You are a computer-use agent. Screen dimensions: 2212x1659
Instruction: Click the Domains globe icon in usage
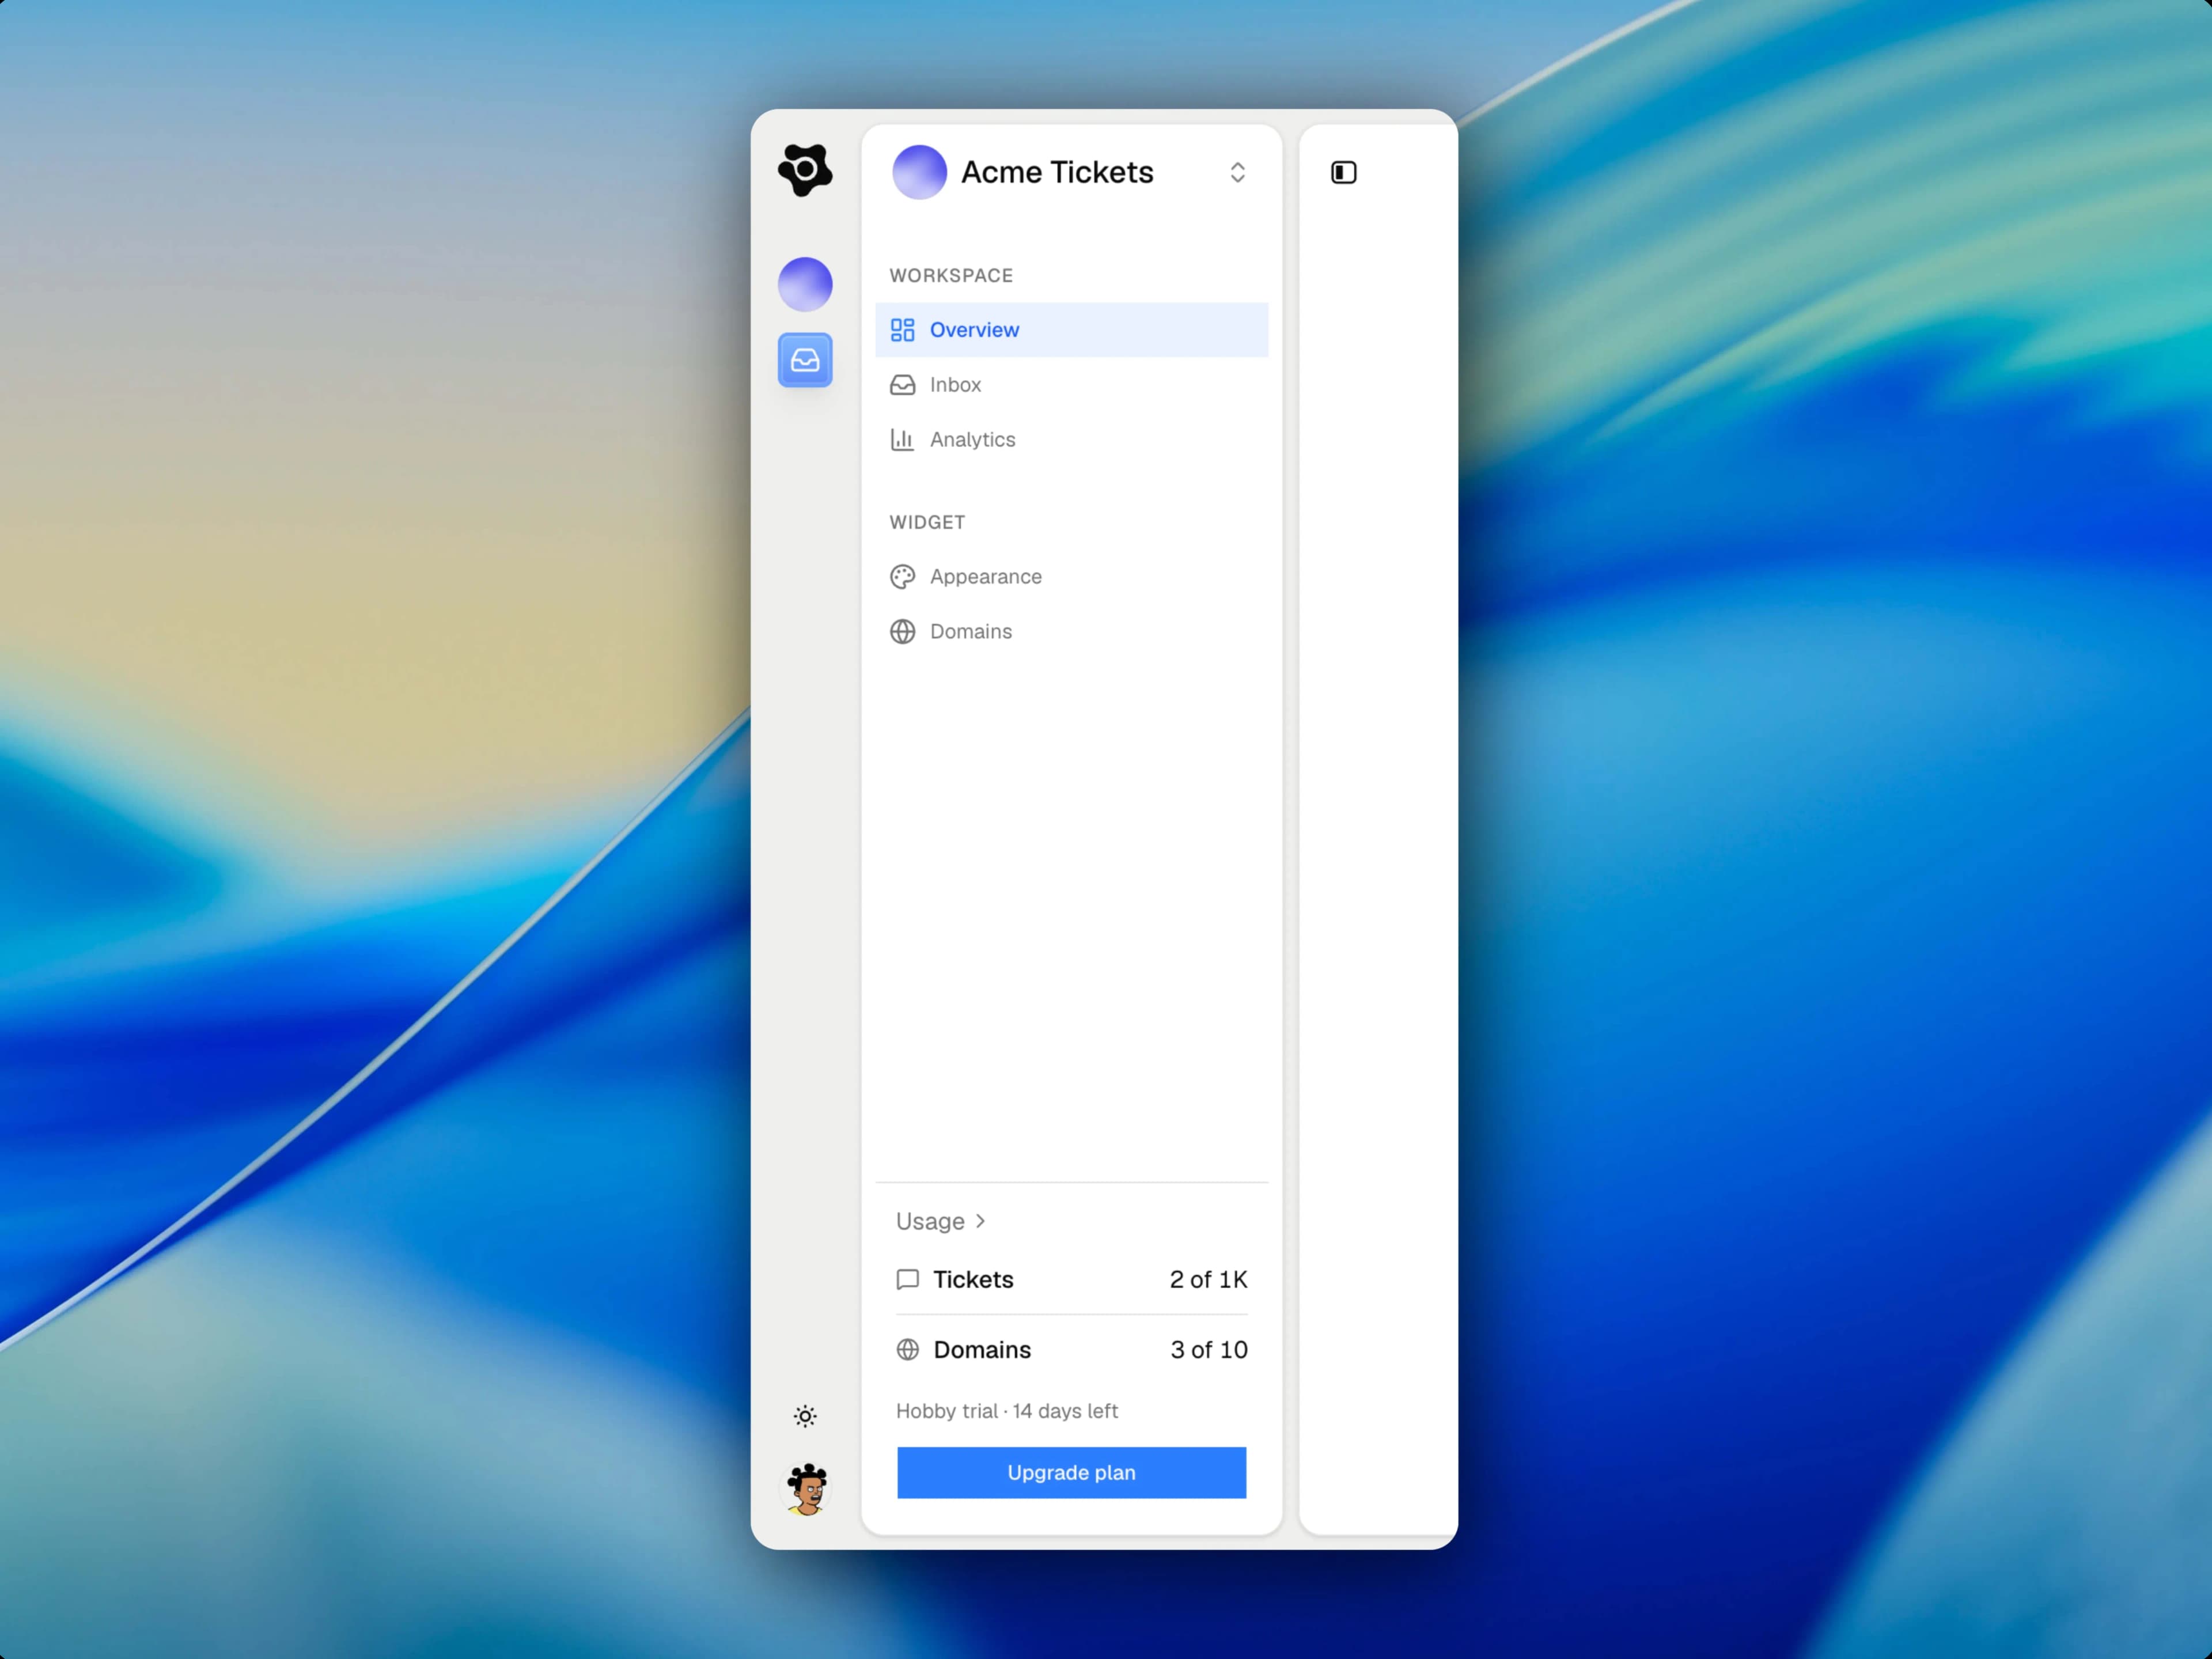pos(907,1350)
